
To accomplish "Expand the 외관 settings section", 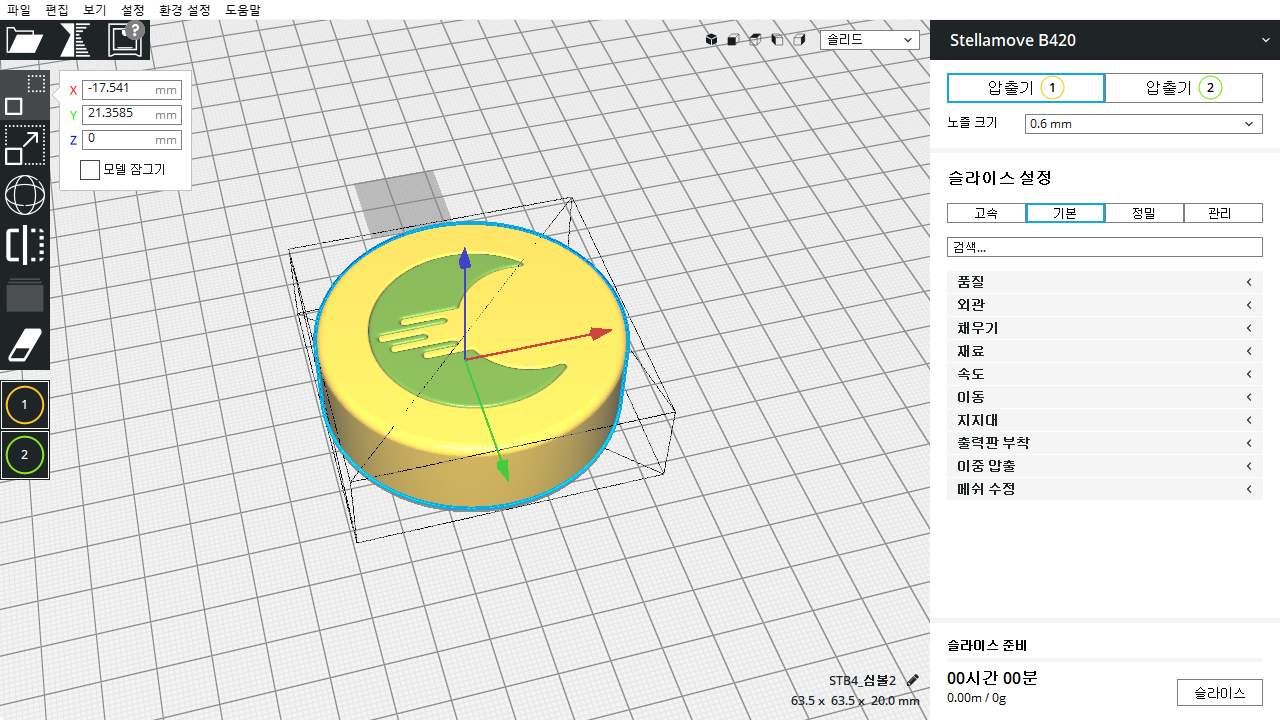I will (x=1105, y=305).
